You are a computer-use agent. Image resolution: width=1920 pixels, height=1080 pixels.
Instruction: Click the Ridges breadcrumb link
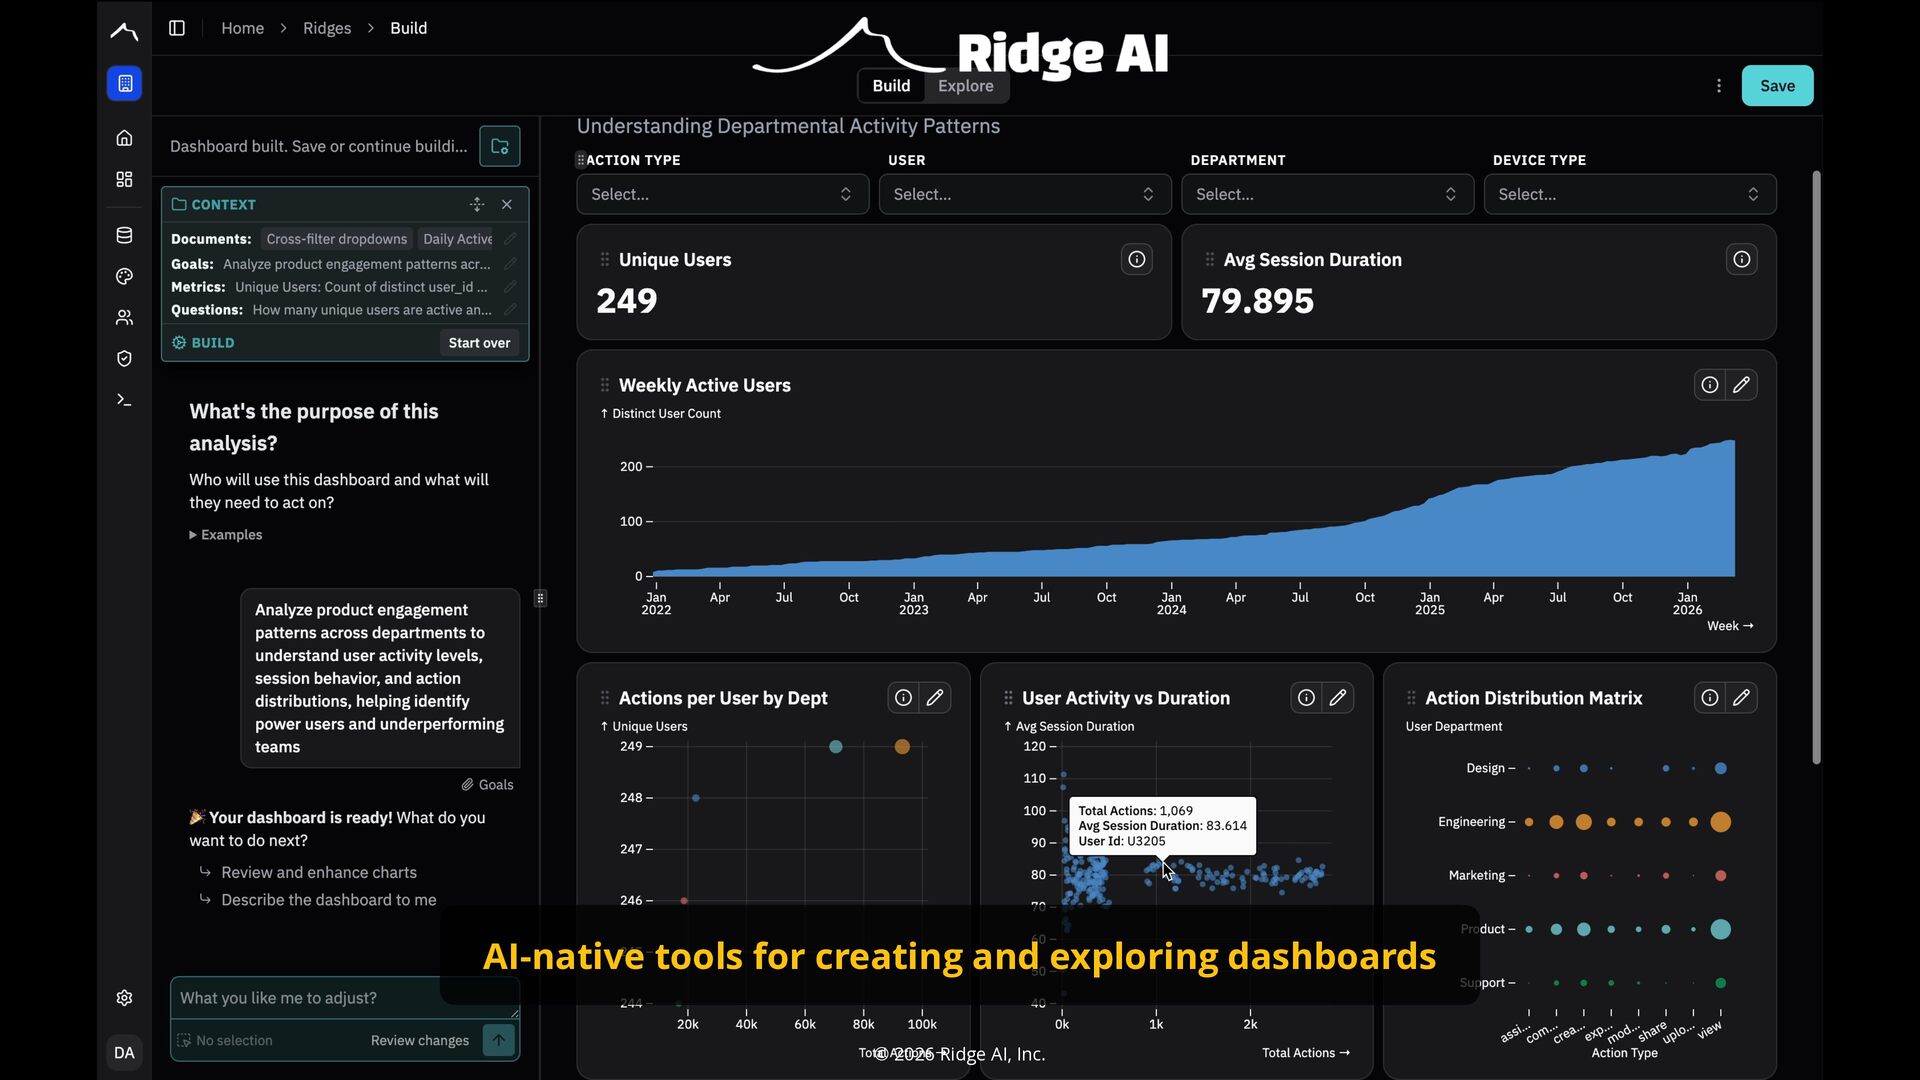pos(327,28)
